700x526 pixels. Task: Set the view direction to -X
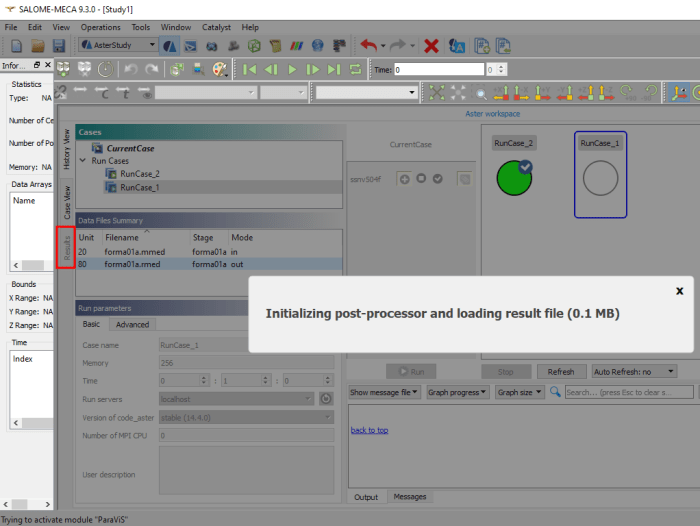521,93
